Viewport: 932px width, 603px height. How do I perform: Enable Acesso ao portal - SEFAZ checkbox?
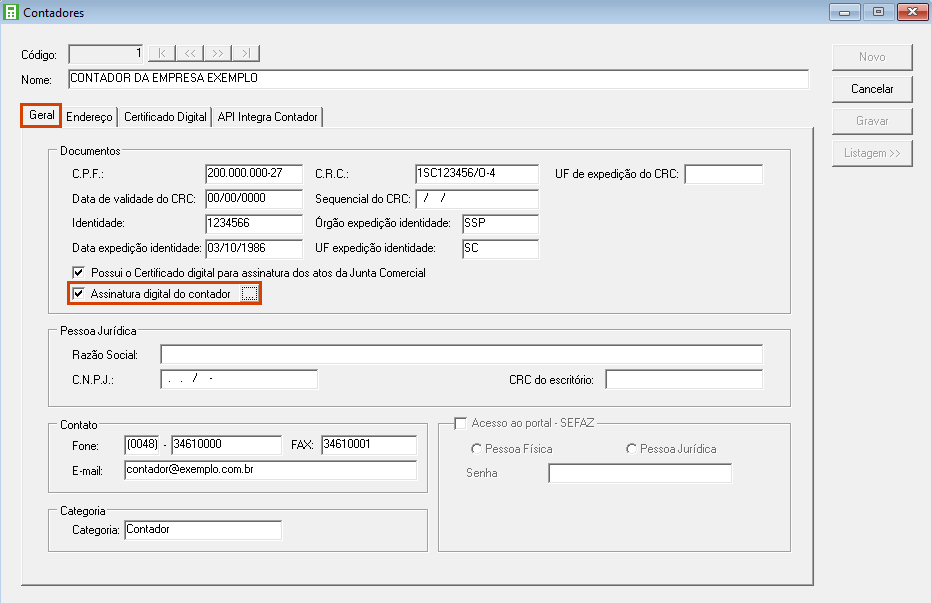coord(461,423)
